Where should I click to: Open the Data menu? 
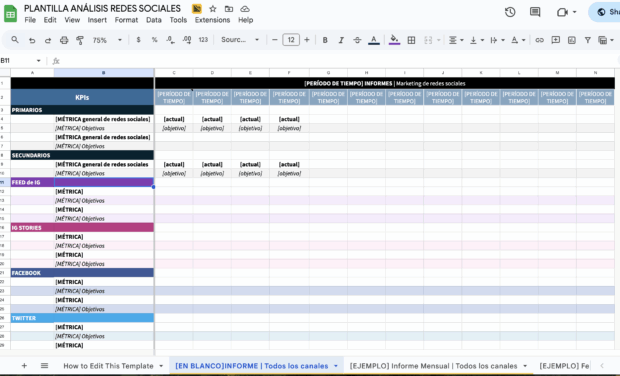point(154,20)
